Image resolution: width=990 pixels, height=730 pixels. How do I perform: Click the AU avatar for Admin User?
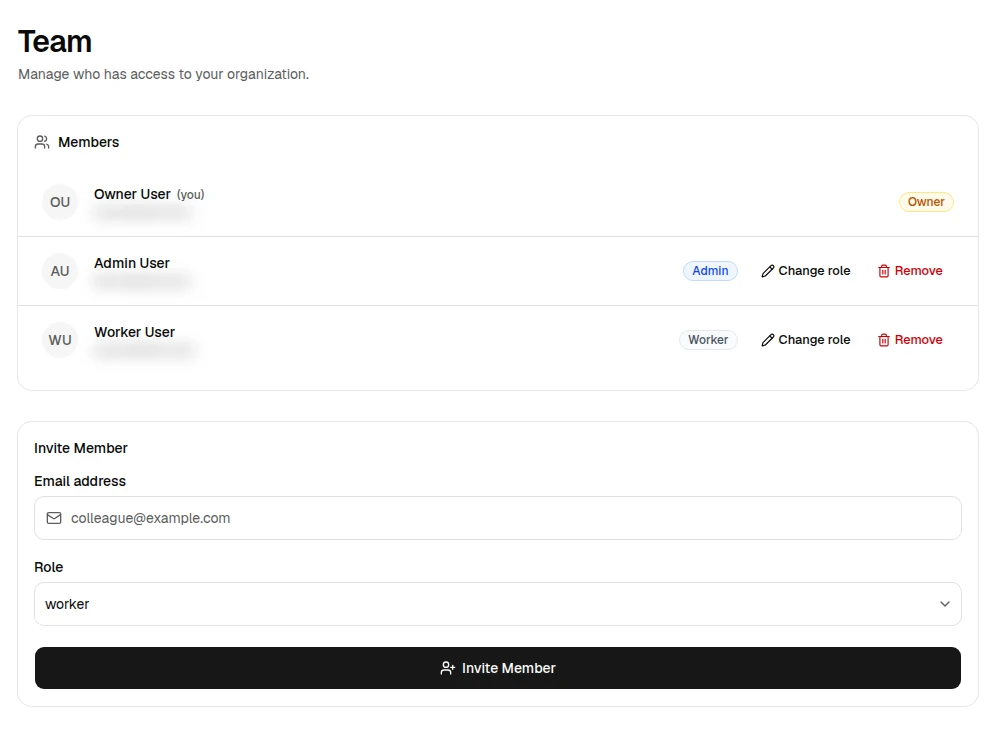(60, 271)
